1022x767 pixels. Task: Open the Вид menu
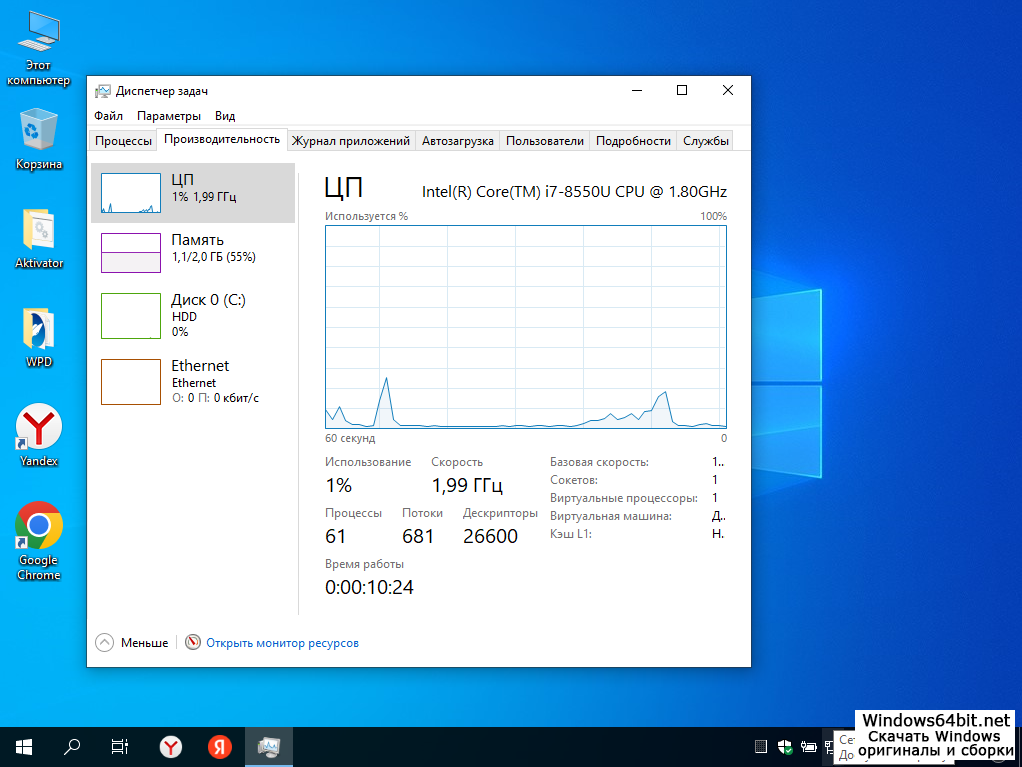[x=225, y=116]
